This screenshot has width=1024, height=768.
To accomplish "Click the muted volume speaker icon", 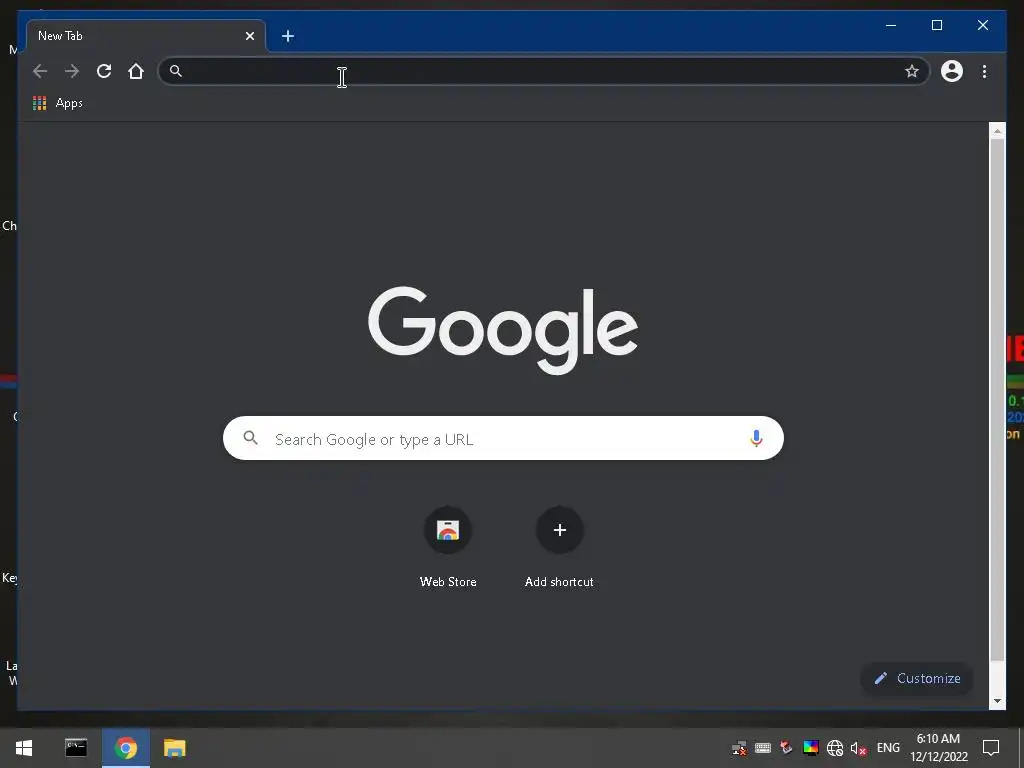I will (x=858, y=748).
